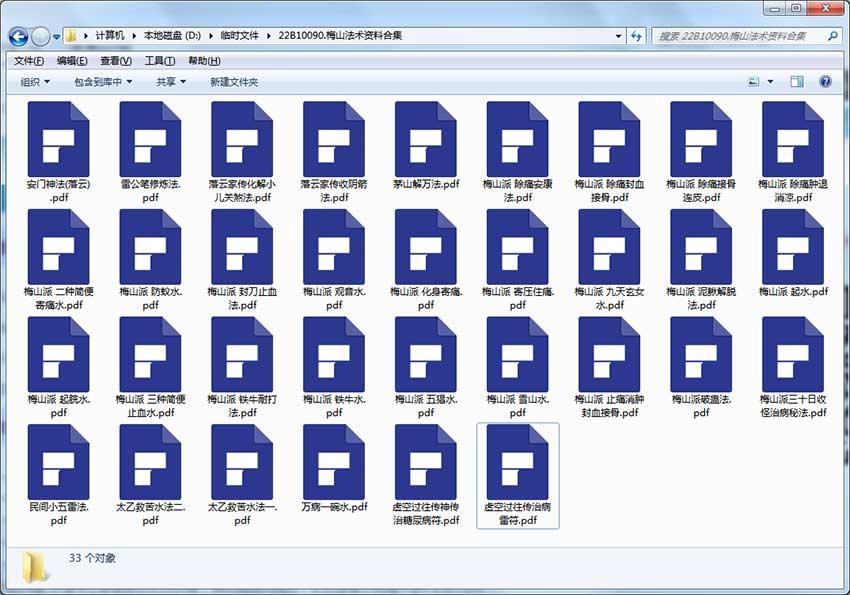
Task: Select 虚空过往传神传治糖尿病符.pdf file
Action: (426, 475)
